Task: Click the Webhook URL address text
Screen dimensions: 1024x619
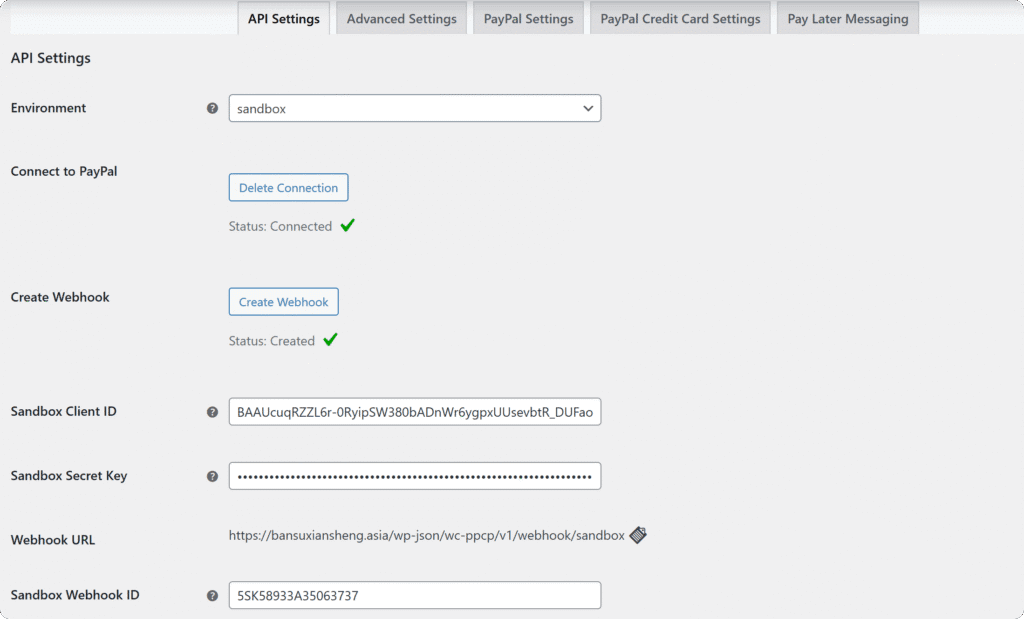Action: pyautogui.click(x=426, y=536)
